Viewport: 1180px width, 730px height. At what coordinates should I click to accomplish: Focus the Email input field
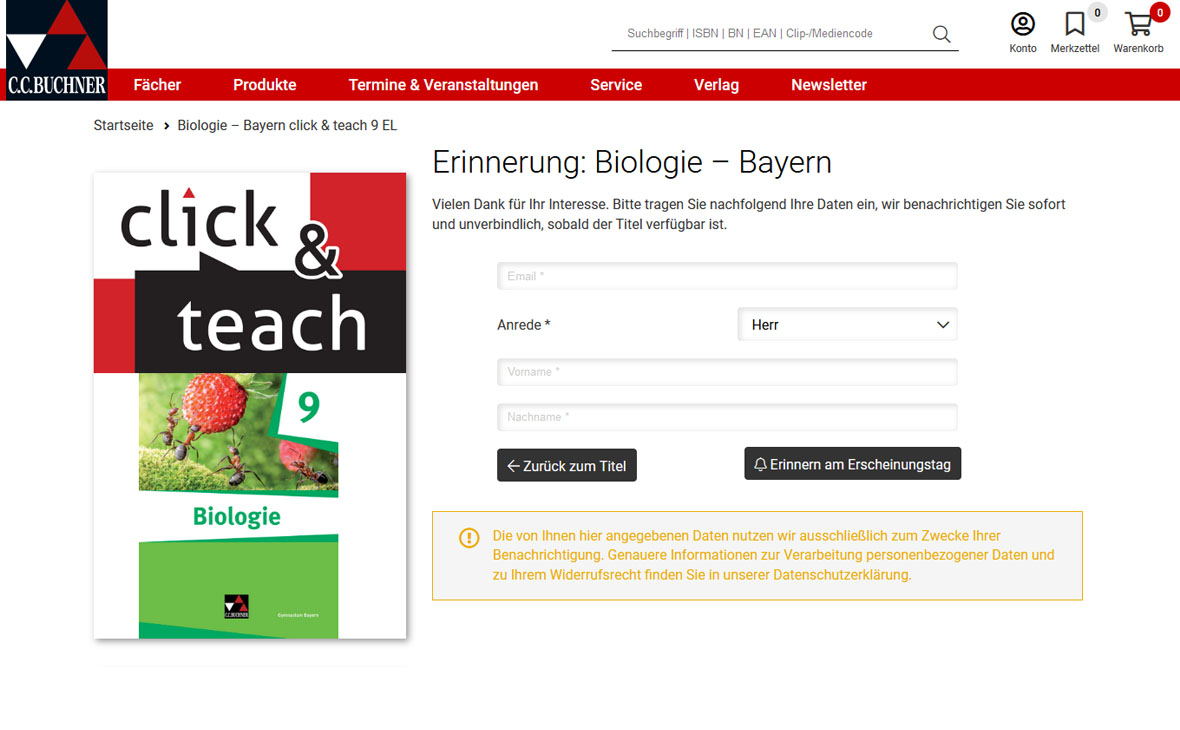click(x=727, y=276)
